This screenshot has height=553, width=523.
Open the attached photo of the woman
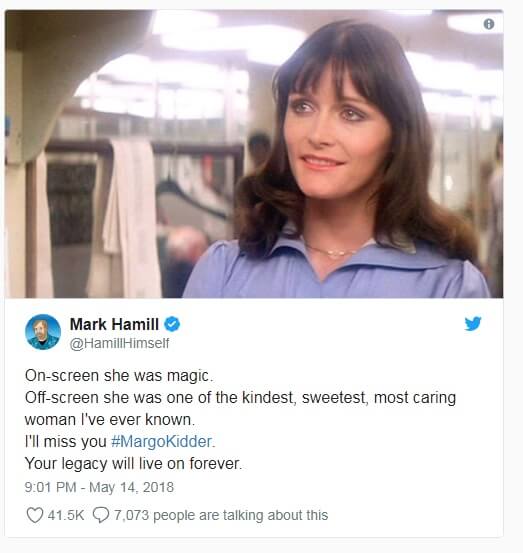tap(254, 154)
